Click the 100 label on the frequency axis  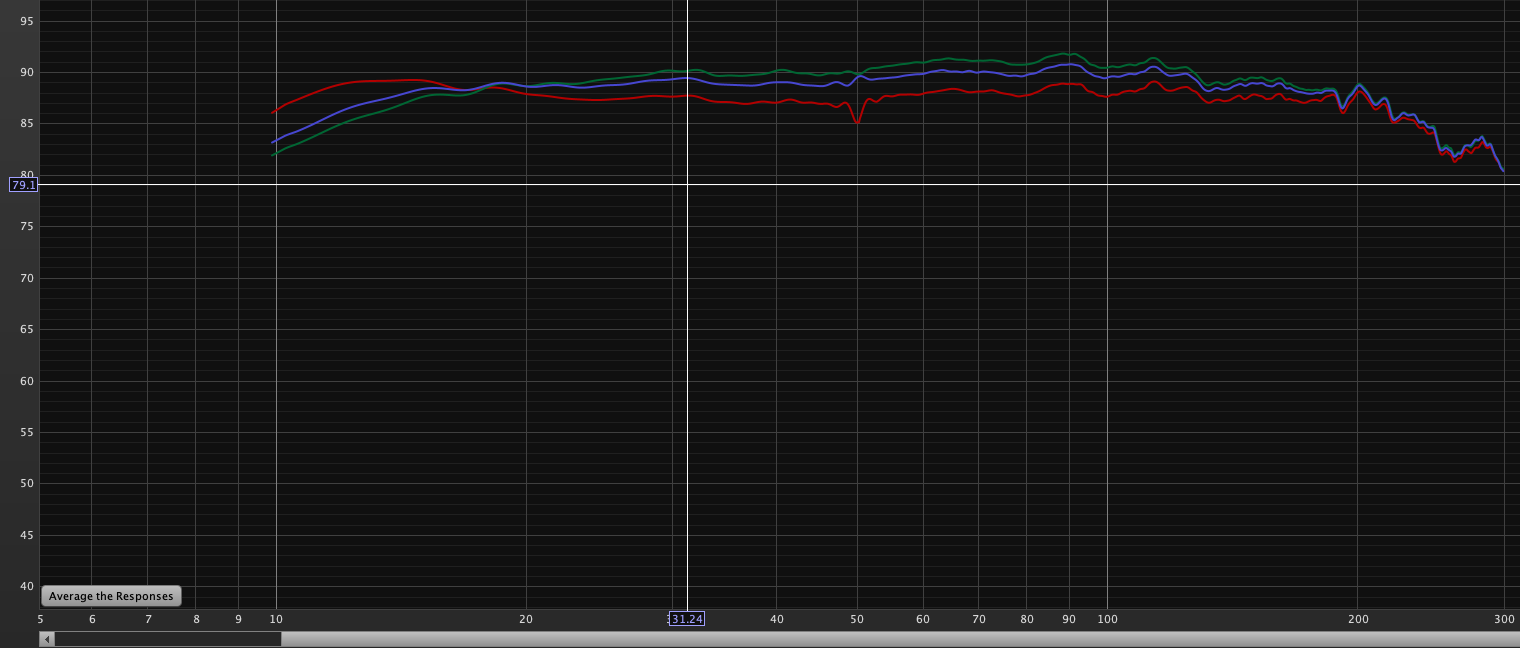pos(1107,619)
